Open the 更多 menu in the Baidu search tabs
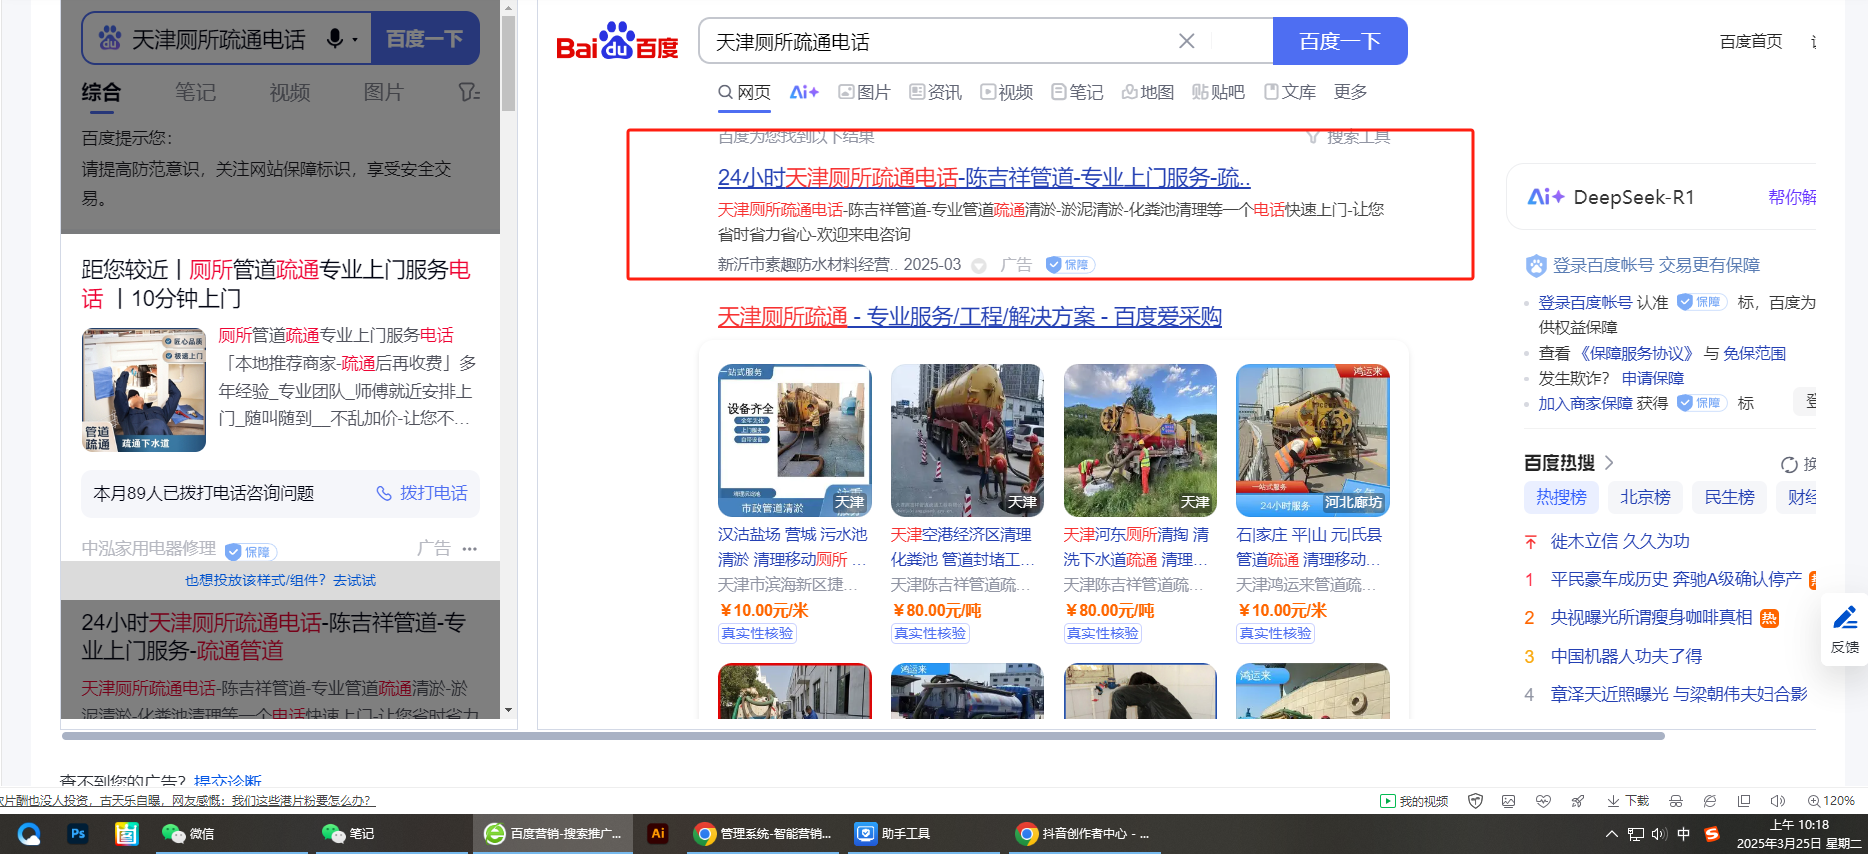The height and width of the screenshot is (854, 1868). pyautogui.click(x=1350, y=92)
